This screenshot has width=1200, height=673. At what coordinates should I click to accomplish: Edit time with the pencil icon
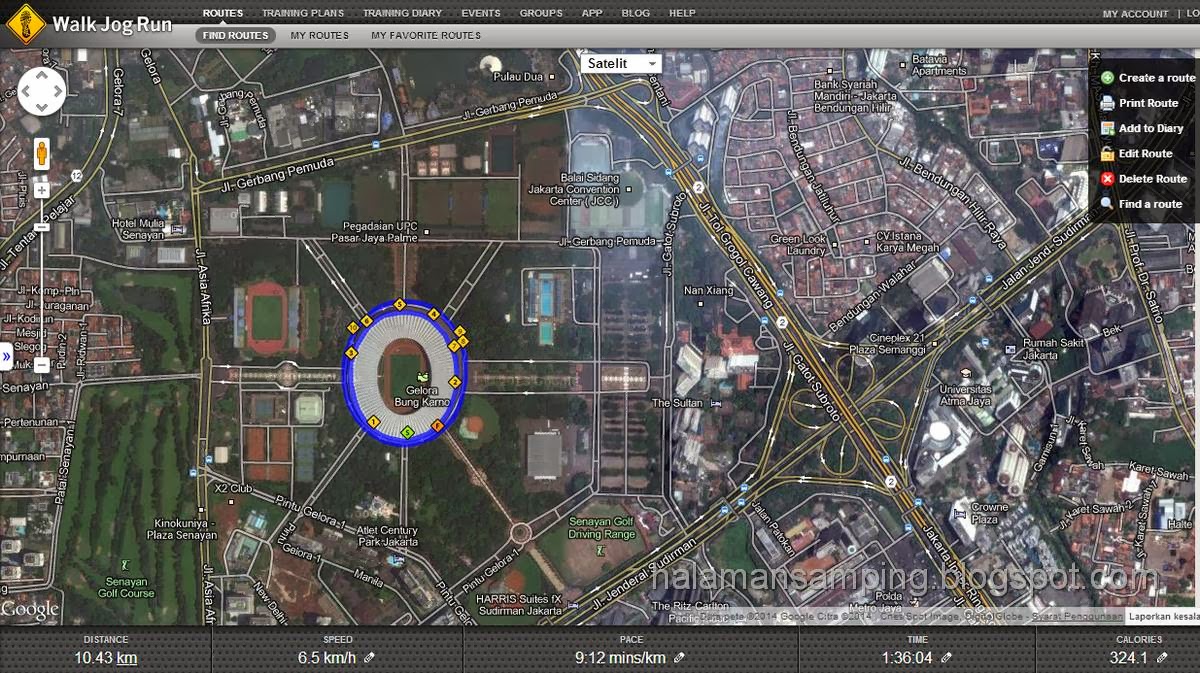[946, 657]
